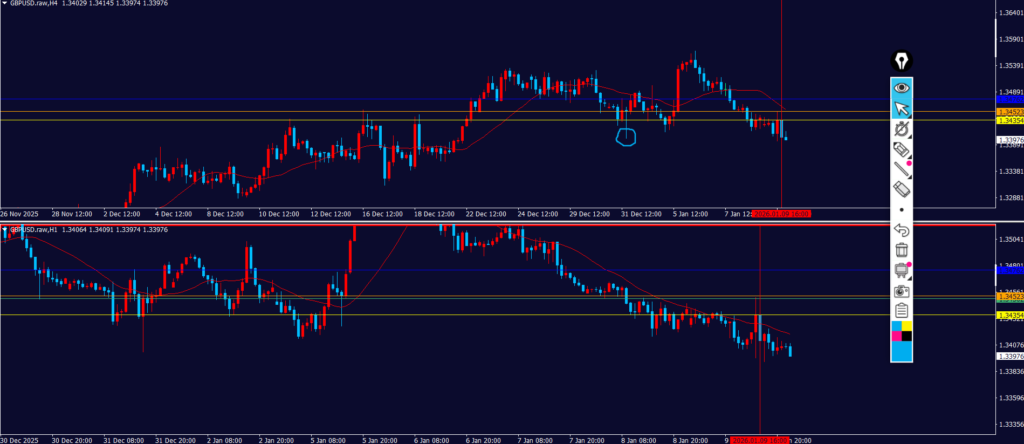Select the mouse cursor pointer tool
This screenshot has width=1024, height=444.
click(901, 108)
